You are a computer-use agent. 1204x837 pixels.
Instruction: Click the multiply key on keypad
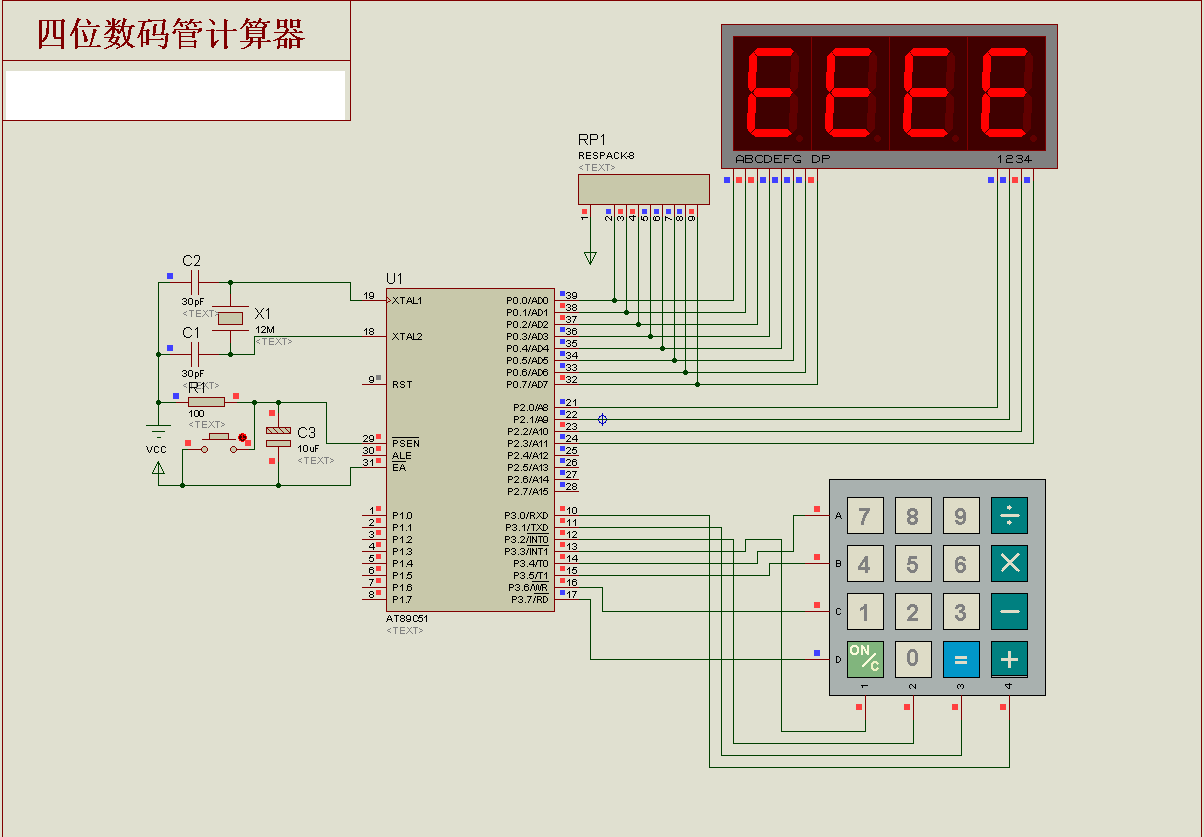point(1010,564)
